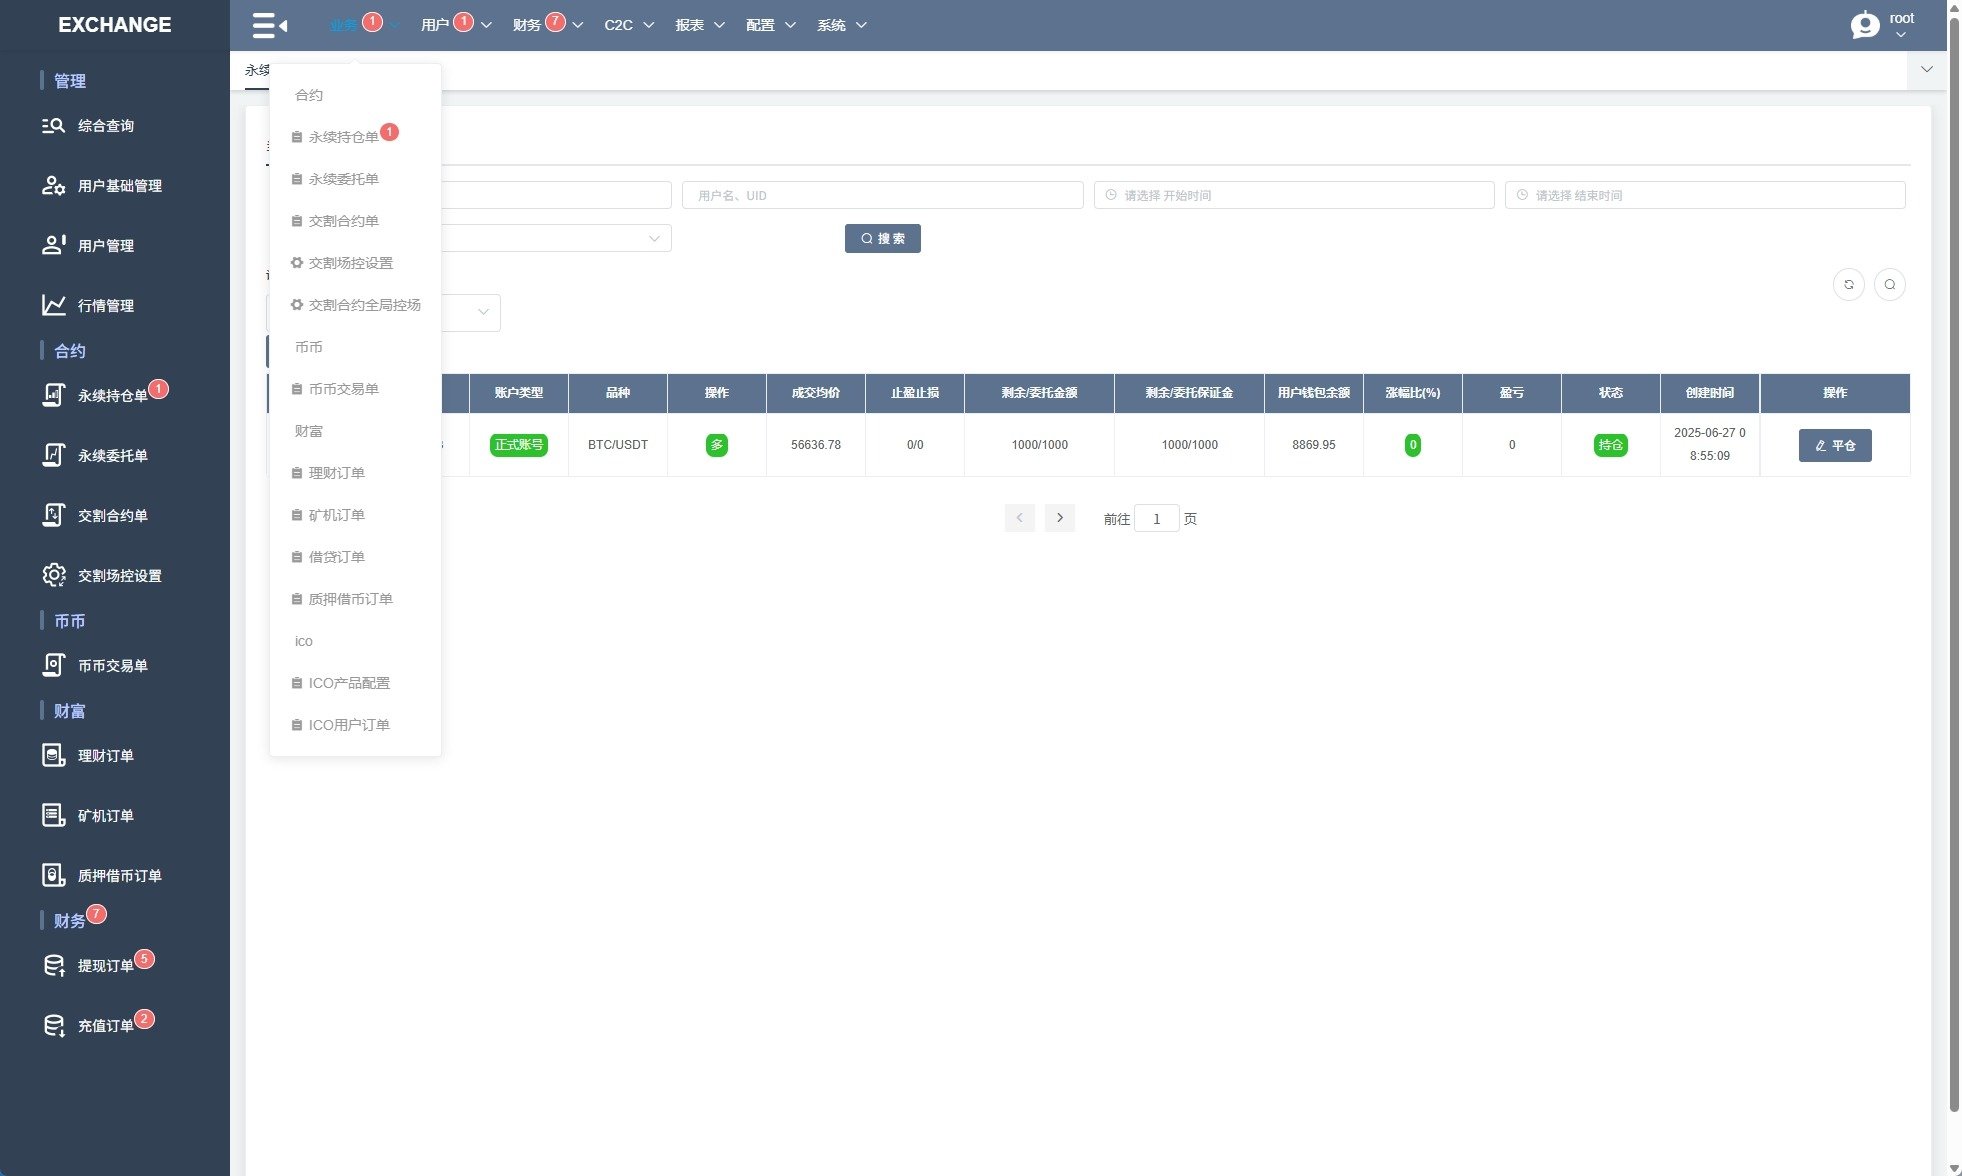1962x1176 pixels.
Task: Click the 交割场控设置 gear icon in the sidebar
Action: (x=53, y=575)
